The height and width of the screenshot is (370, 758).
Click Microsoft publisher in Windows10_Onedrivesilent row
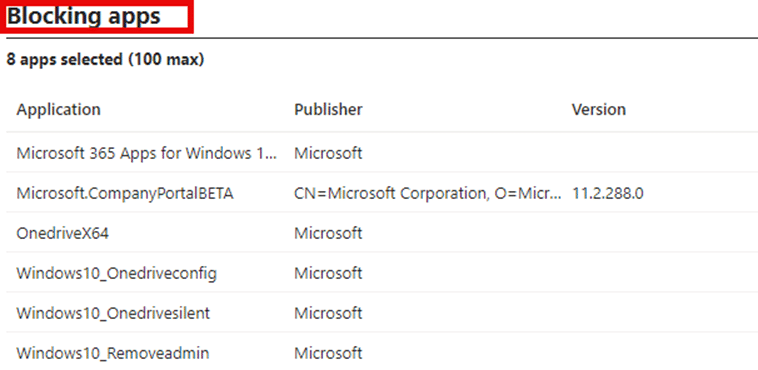pyautogui.click(x=328, y=313)
